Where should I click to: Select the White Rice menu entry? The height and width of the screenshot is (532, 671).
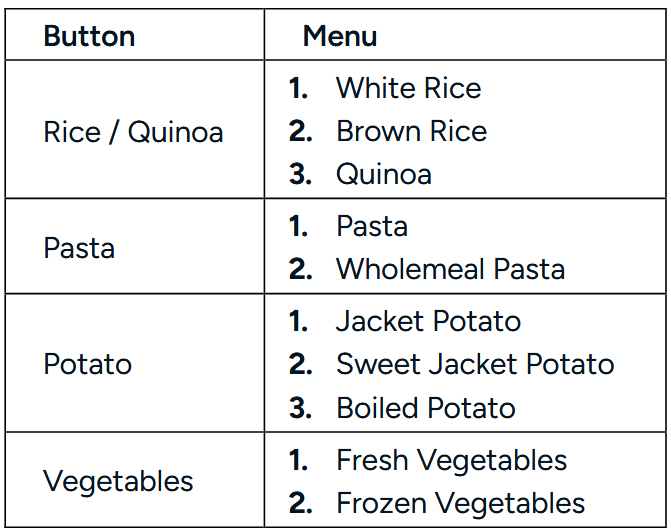click(x=408, y=88)
